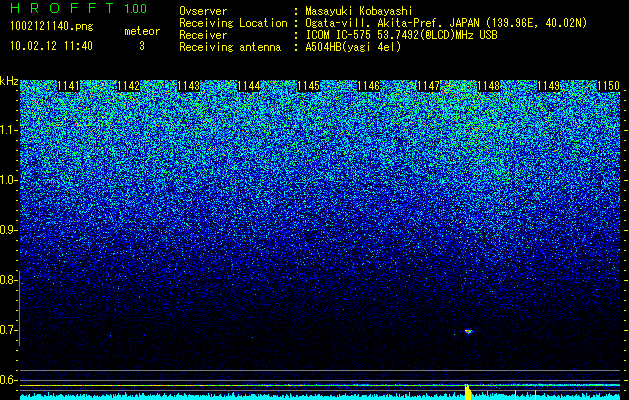Screen dimensions: 629x400
Task: Click the 1144 time marker
Action: (x=249, y=86)
